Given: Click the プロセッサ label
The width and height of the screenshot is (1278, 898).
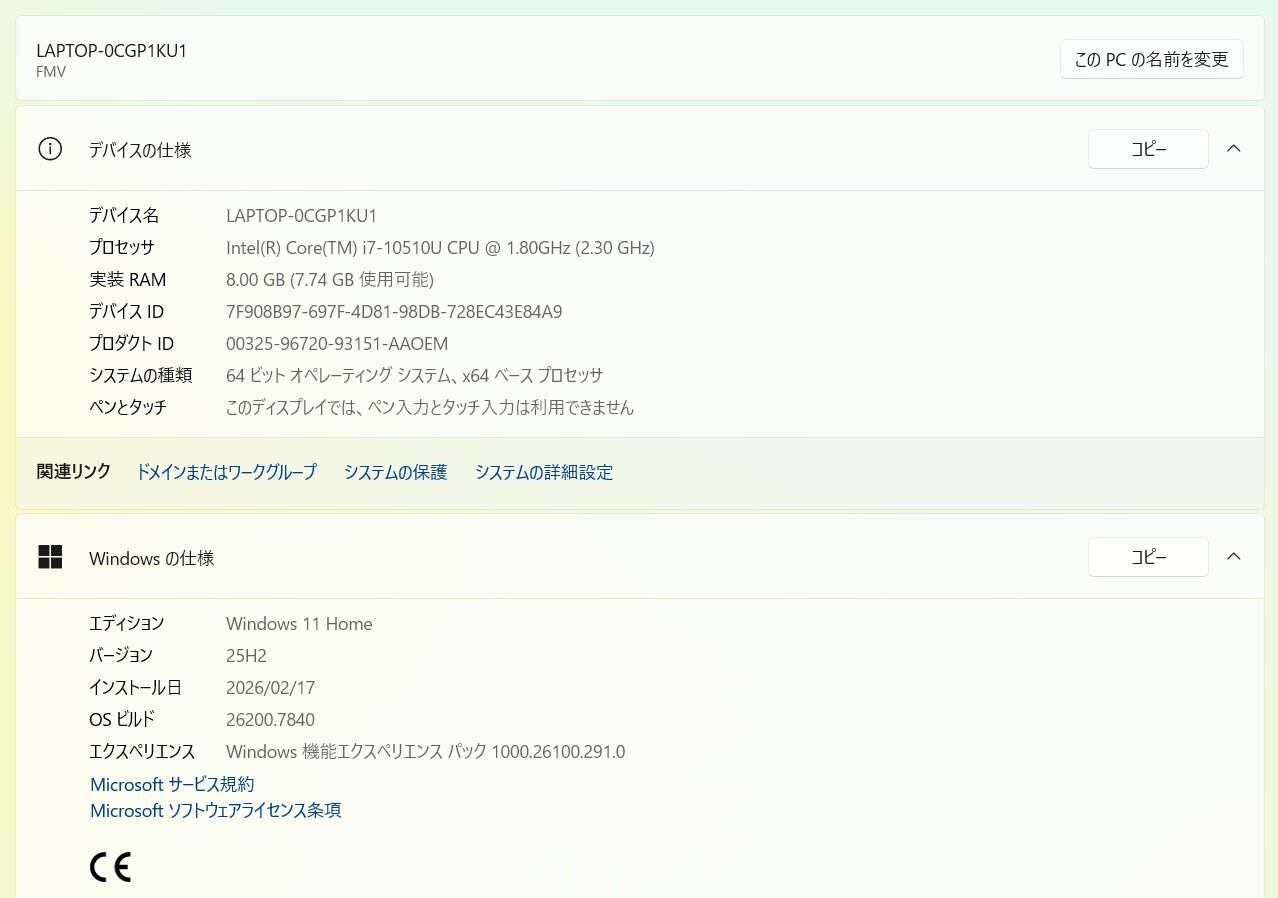Looking at the screenshot, I should point(122,248).
